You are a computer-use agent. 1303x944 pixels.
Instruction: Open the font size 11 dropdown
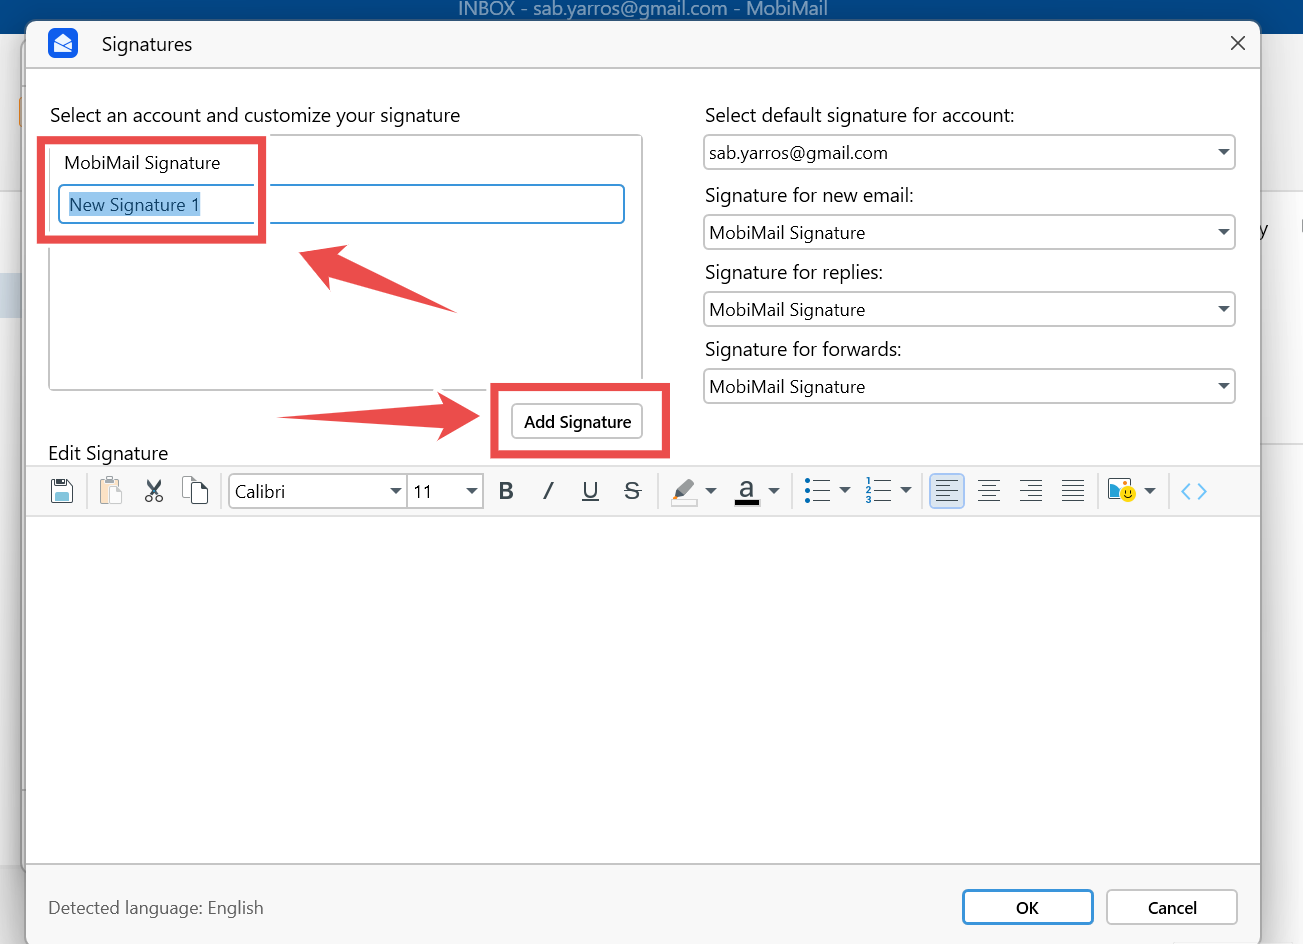point(445,491)
